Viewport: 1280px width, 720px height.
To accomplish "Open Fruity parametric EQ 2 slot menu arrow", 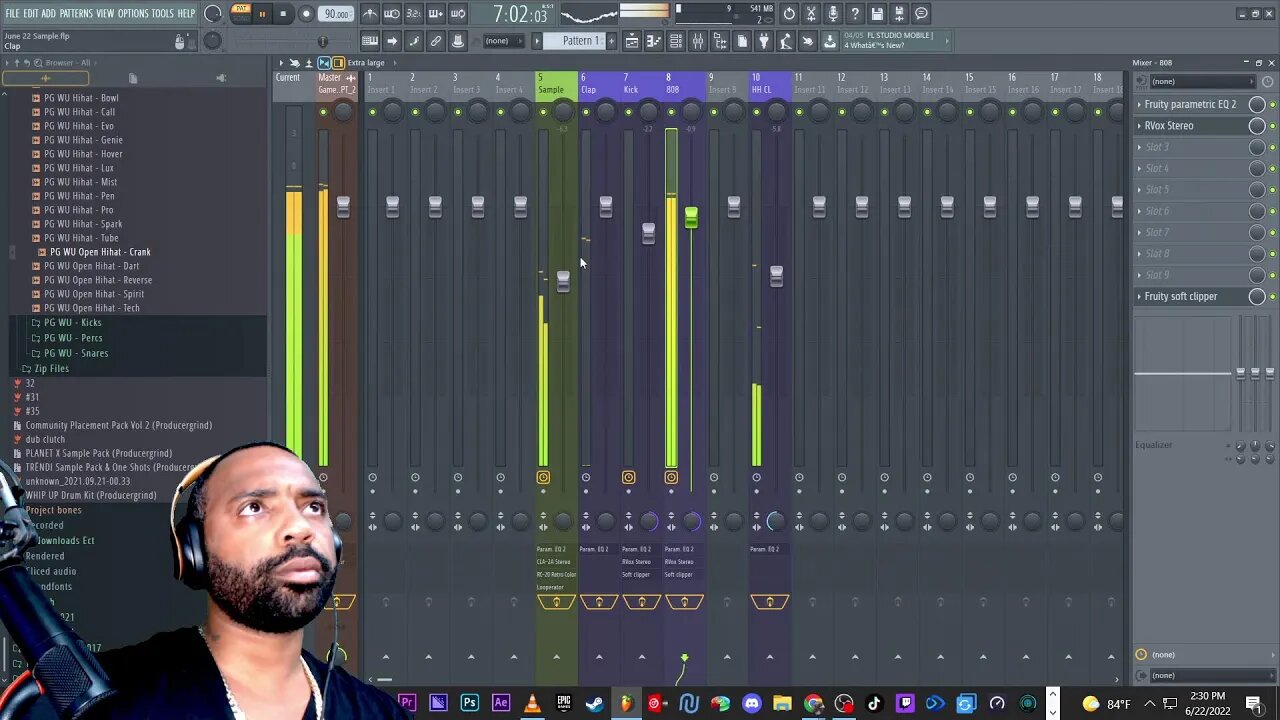I will click(x=1139, y=104).
